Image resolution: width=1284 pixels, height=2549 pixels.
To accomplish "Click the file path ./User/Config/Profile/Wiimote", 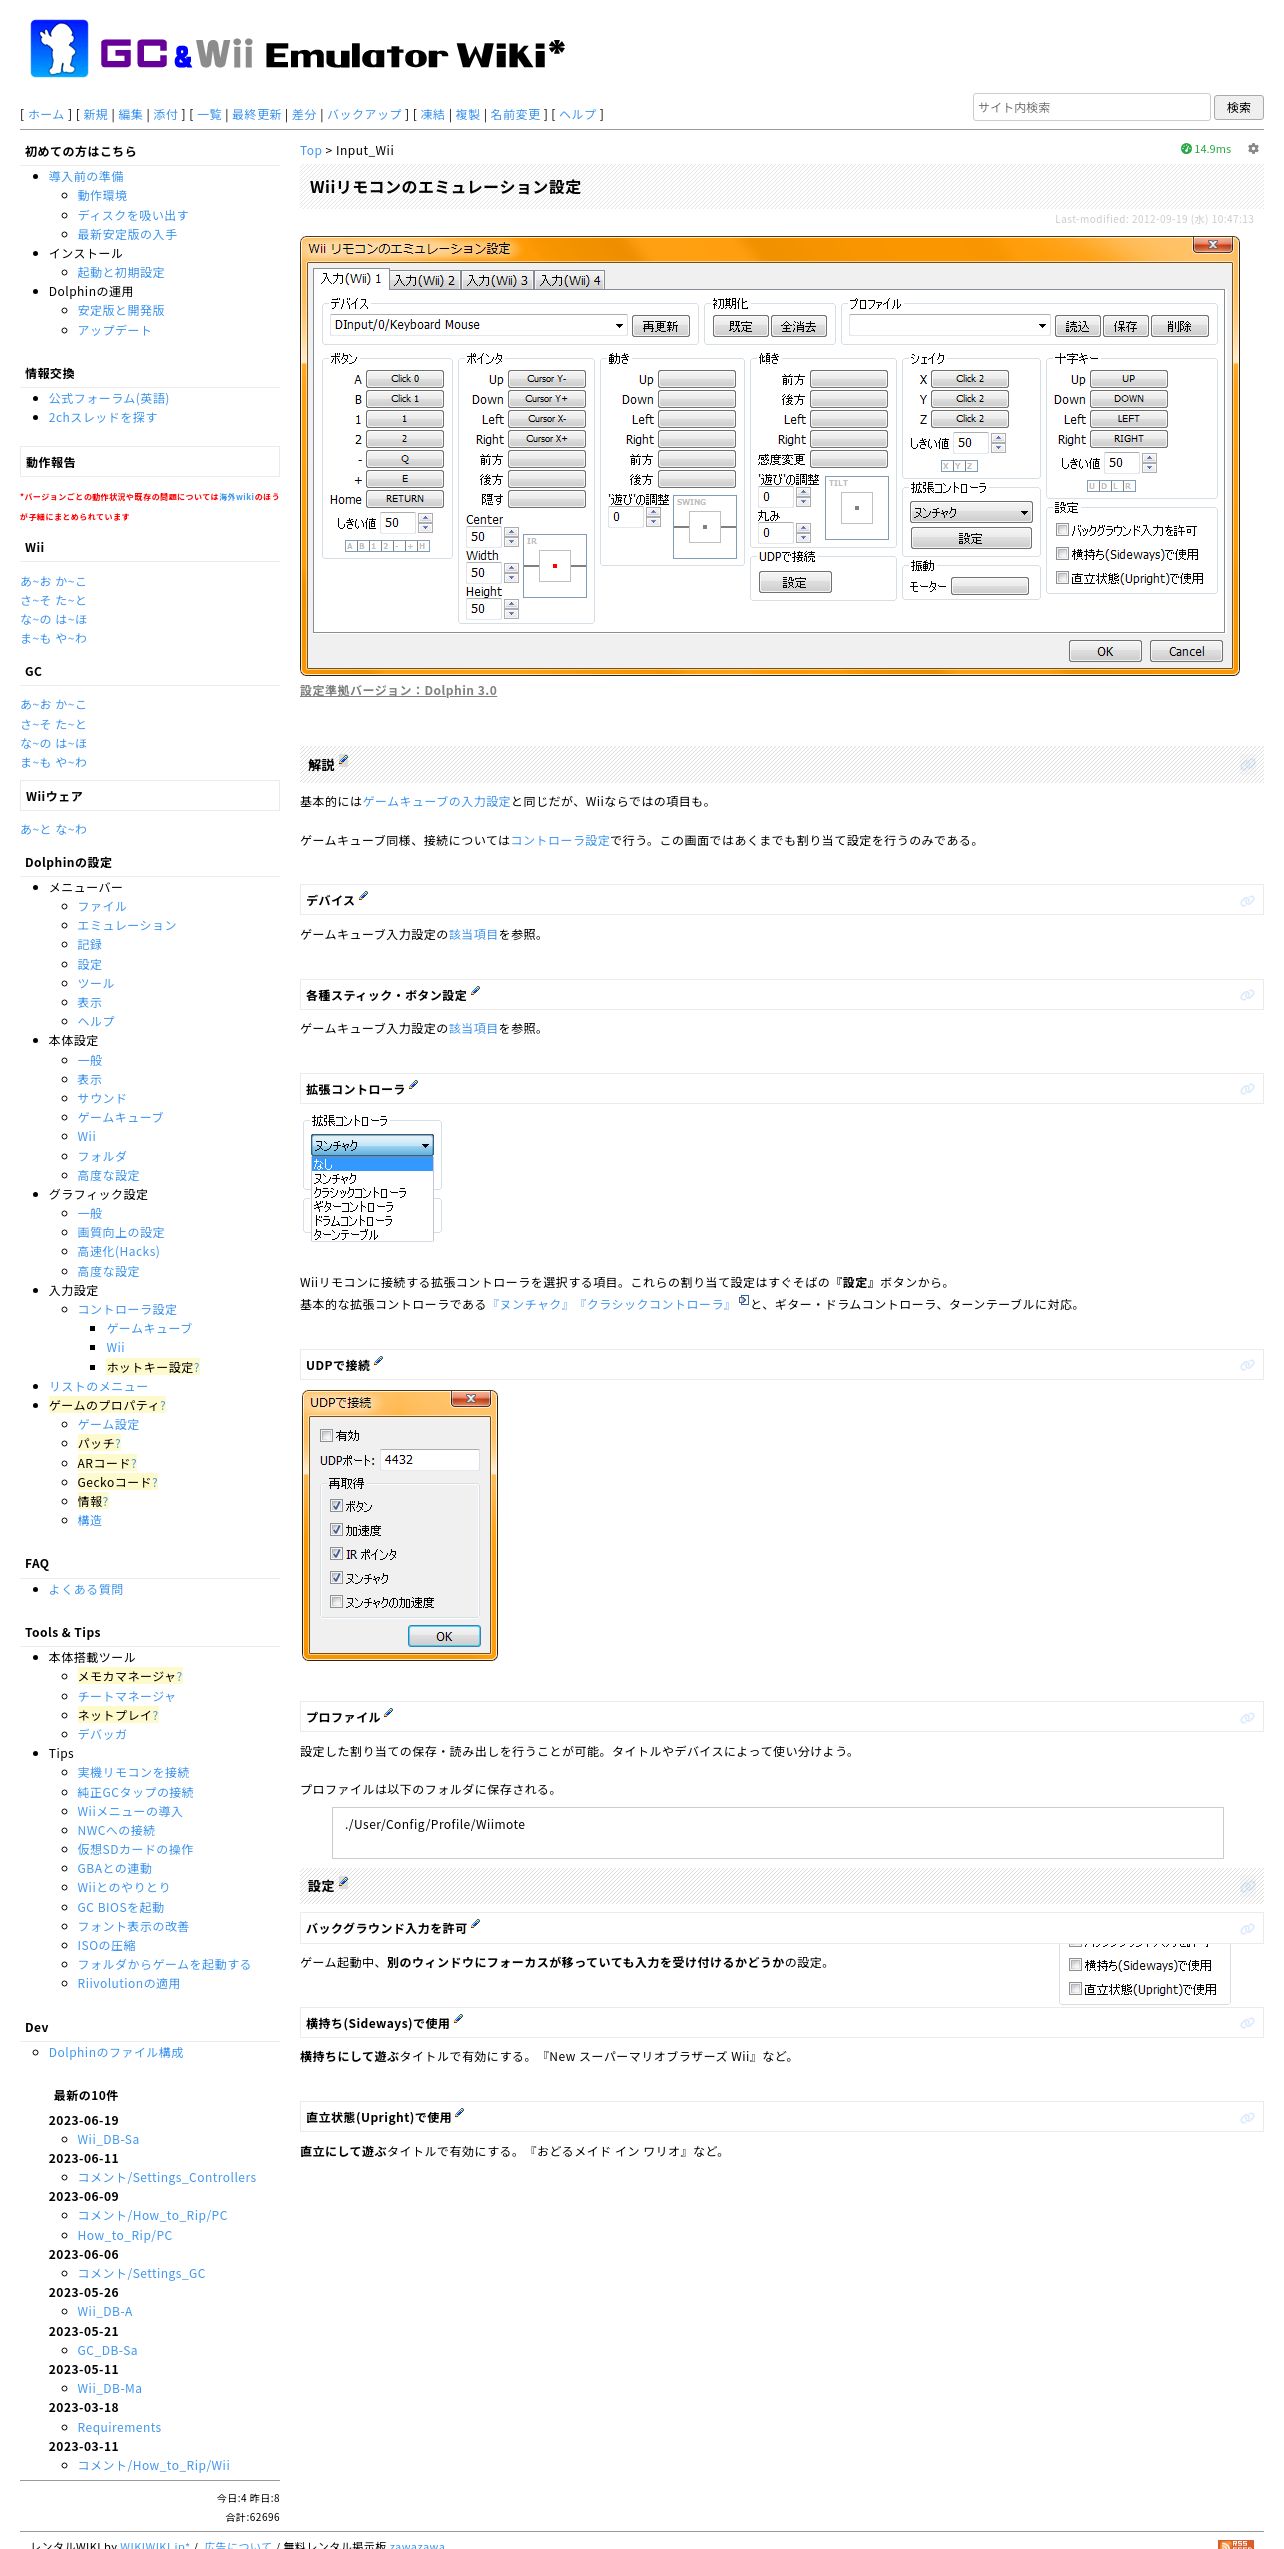I will point(435,1824).
